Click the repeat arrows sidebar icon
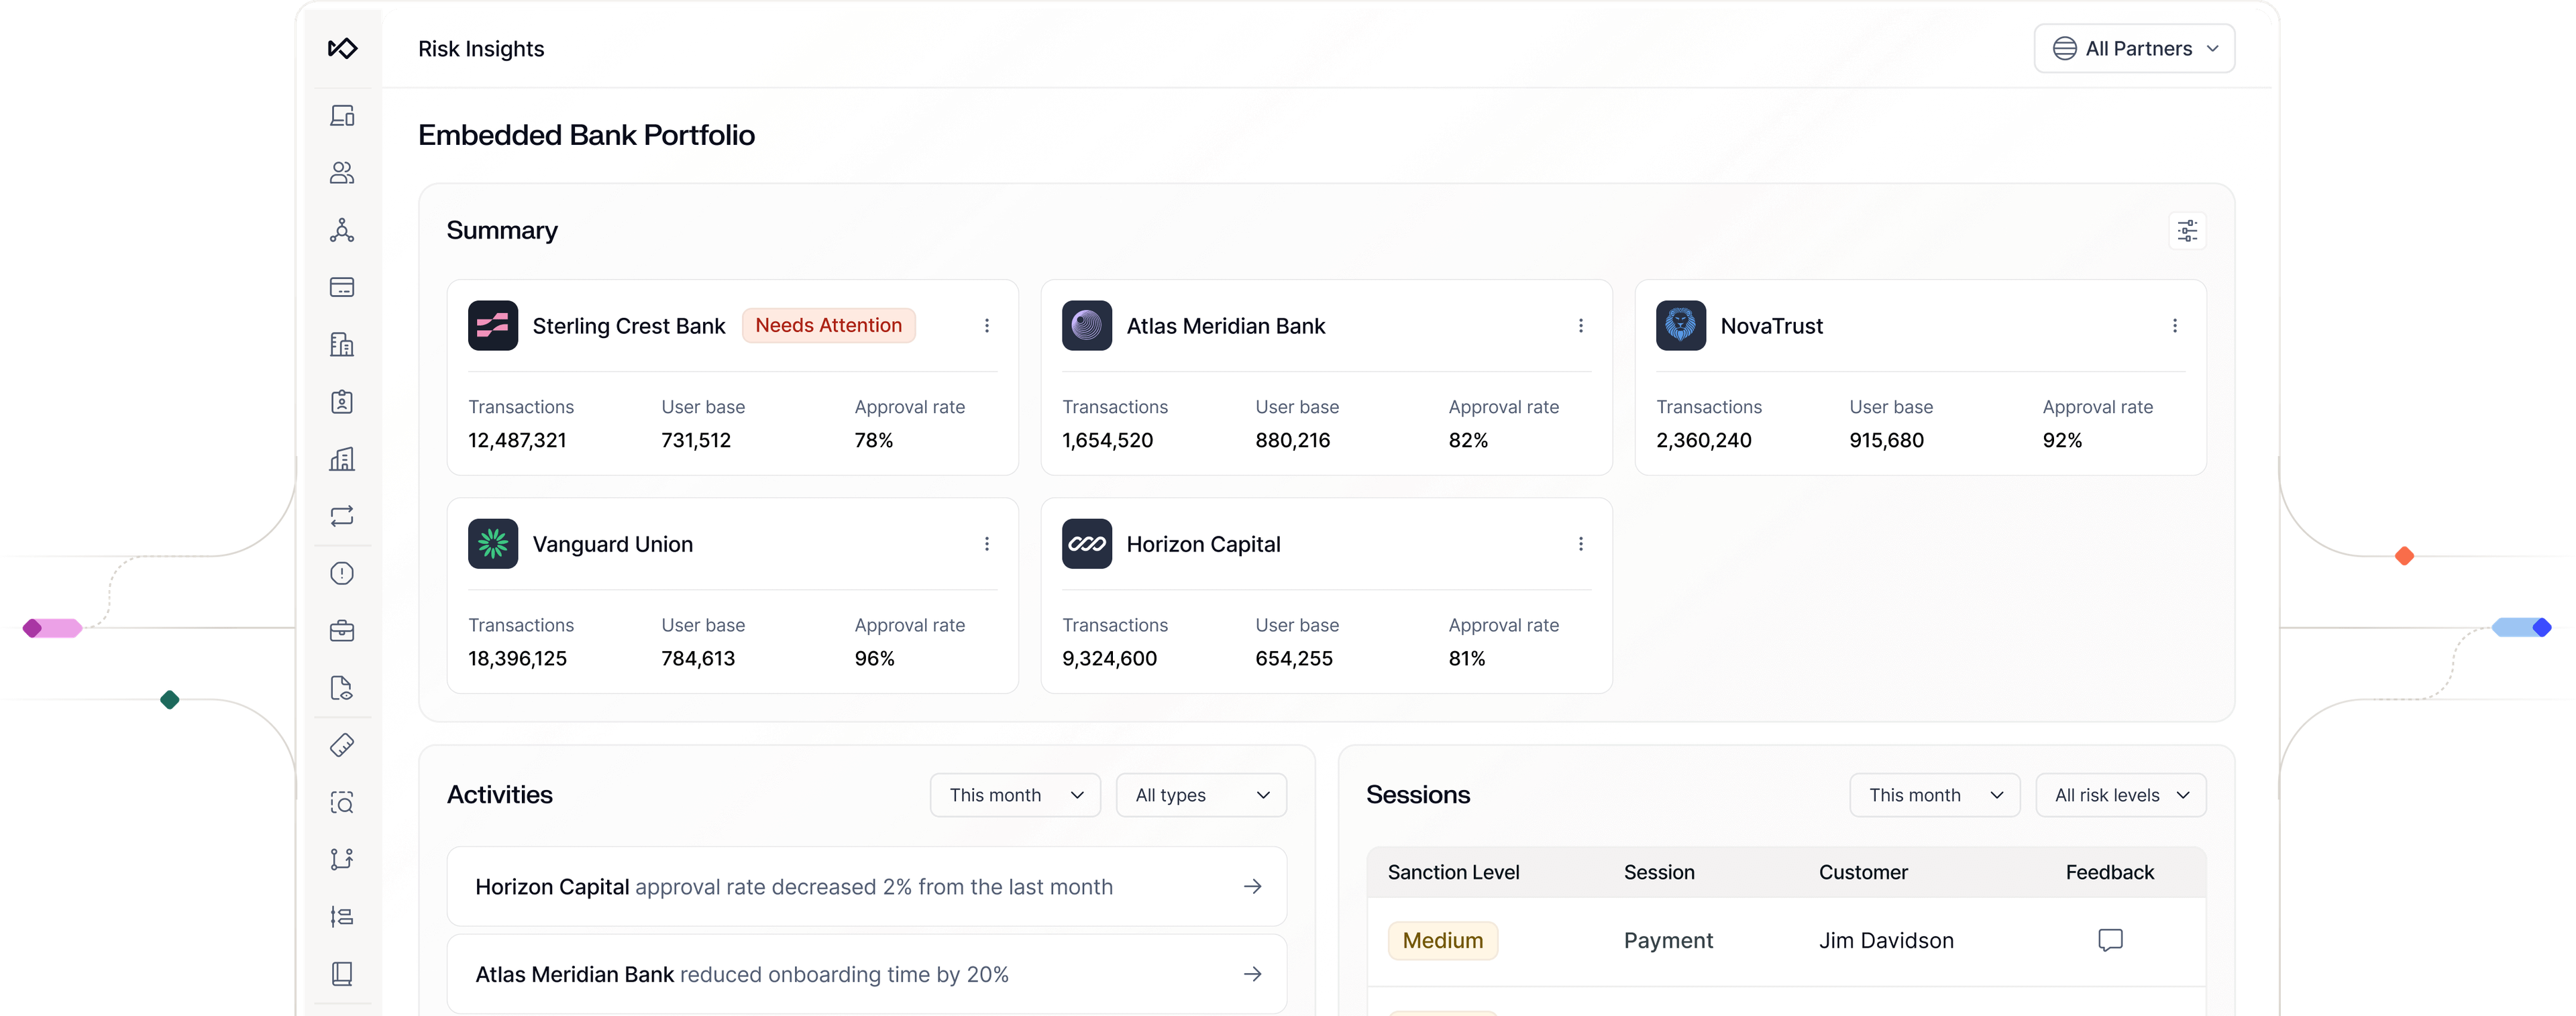Image resolution: width=2576 pixels, height=1016 pixels. coord(342,516)
